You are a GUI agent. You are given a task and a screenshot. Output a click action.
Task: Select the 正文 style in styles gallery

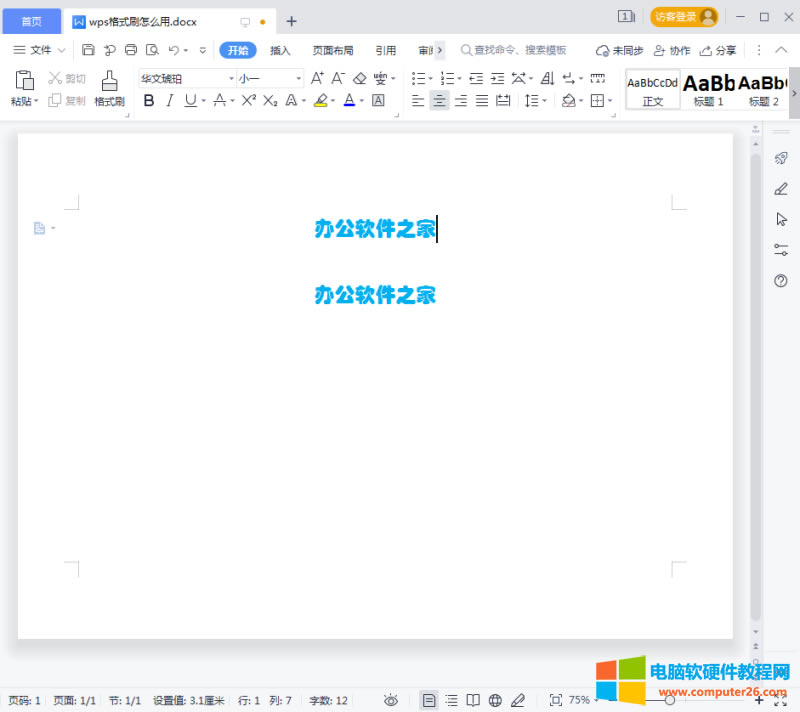[x=652, y=88]
